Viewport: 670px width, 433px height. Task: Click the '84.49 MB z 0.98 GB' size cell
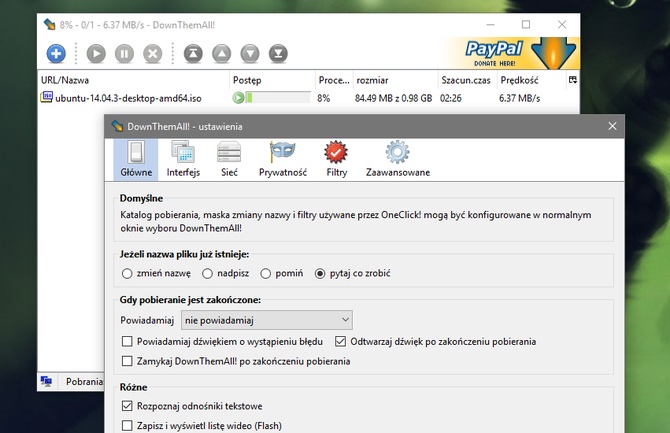pos(394,98)
